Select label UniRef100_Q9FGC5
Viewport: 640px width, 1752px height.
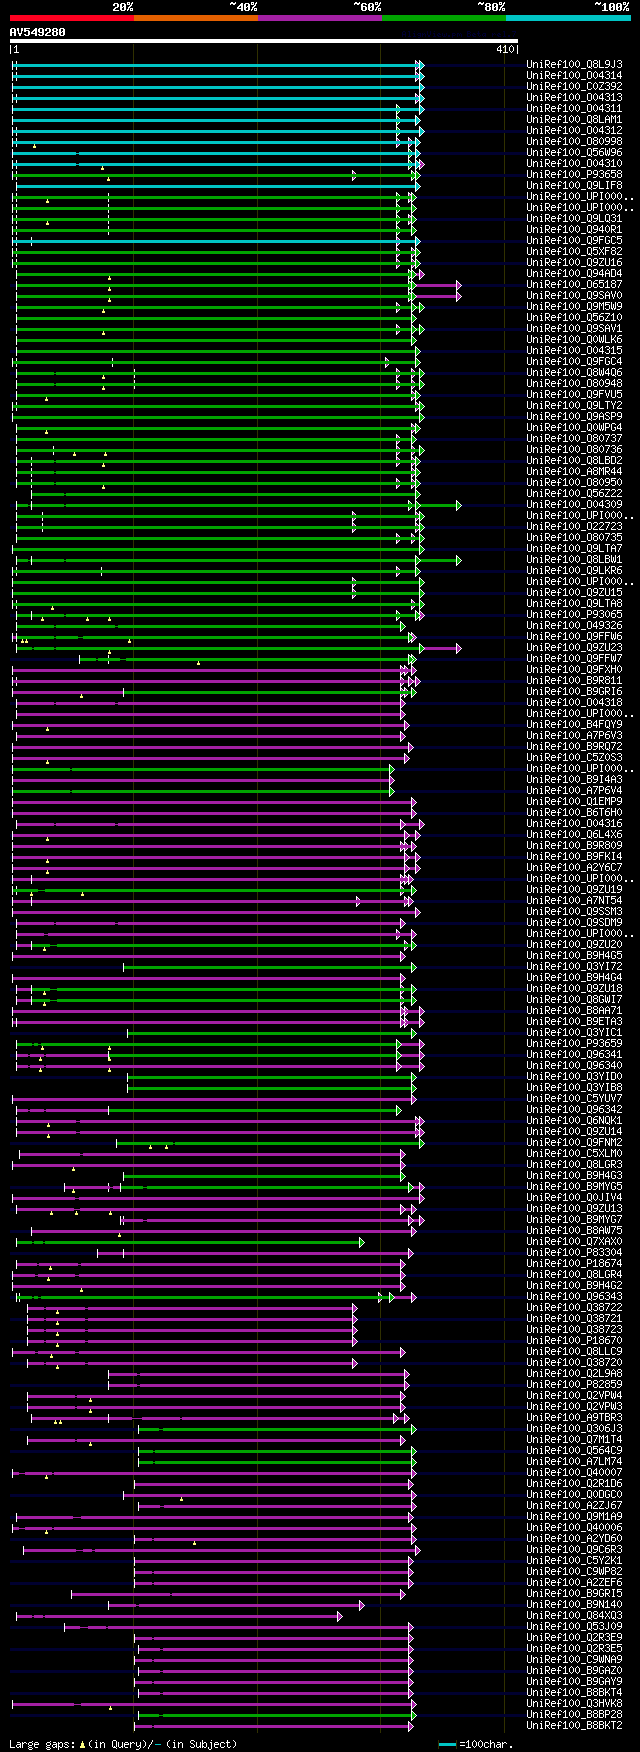click(574, 240)
